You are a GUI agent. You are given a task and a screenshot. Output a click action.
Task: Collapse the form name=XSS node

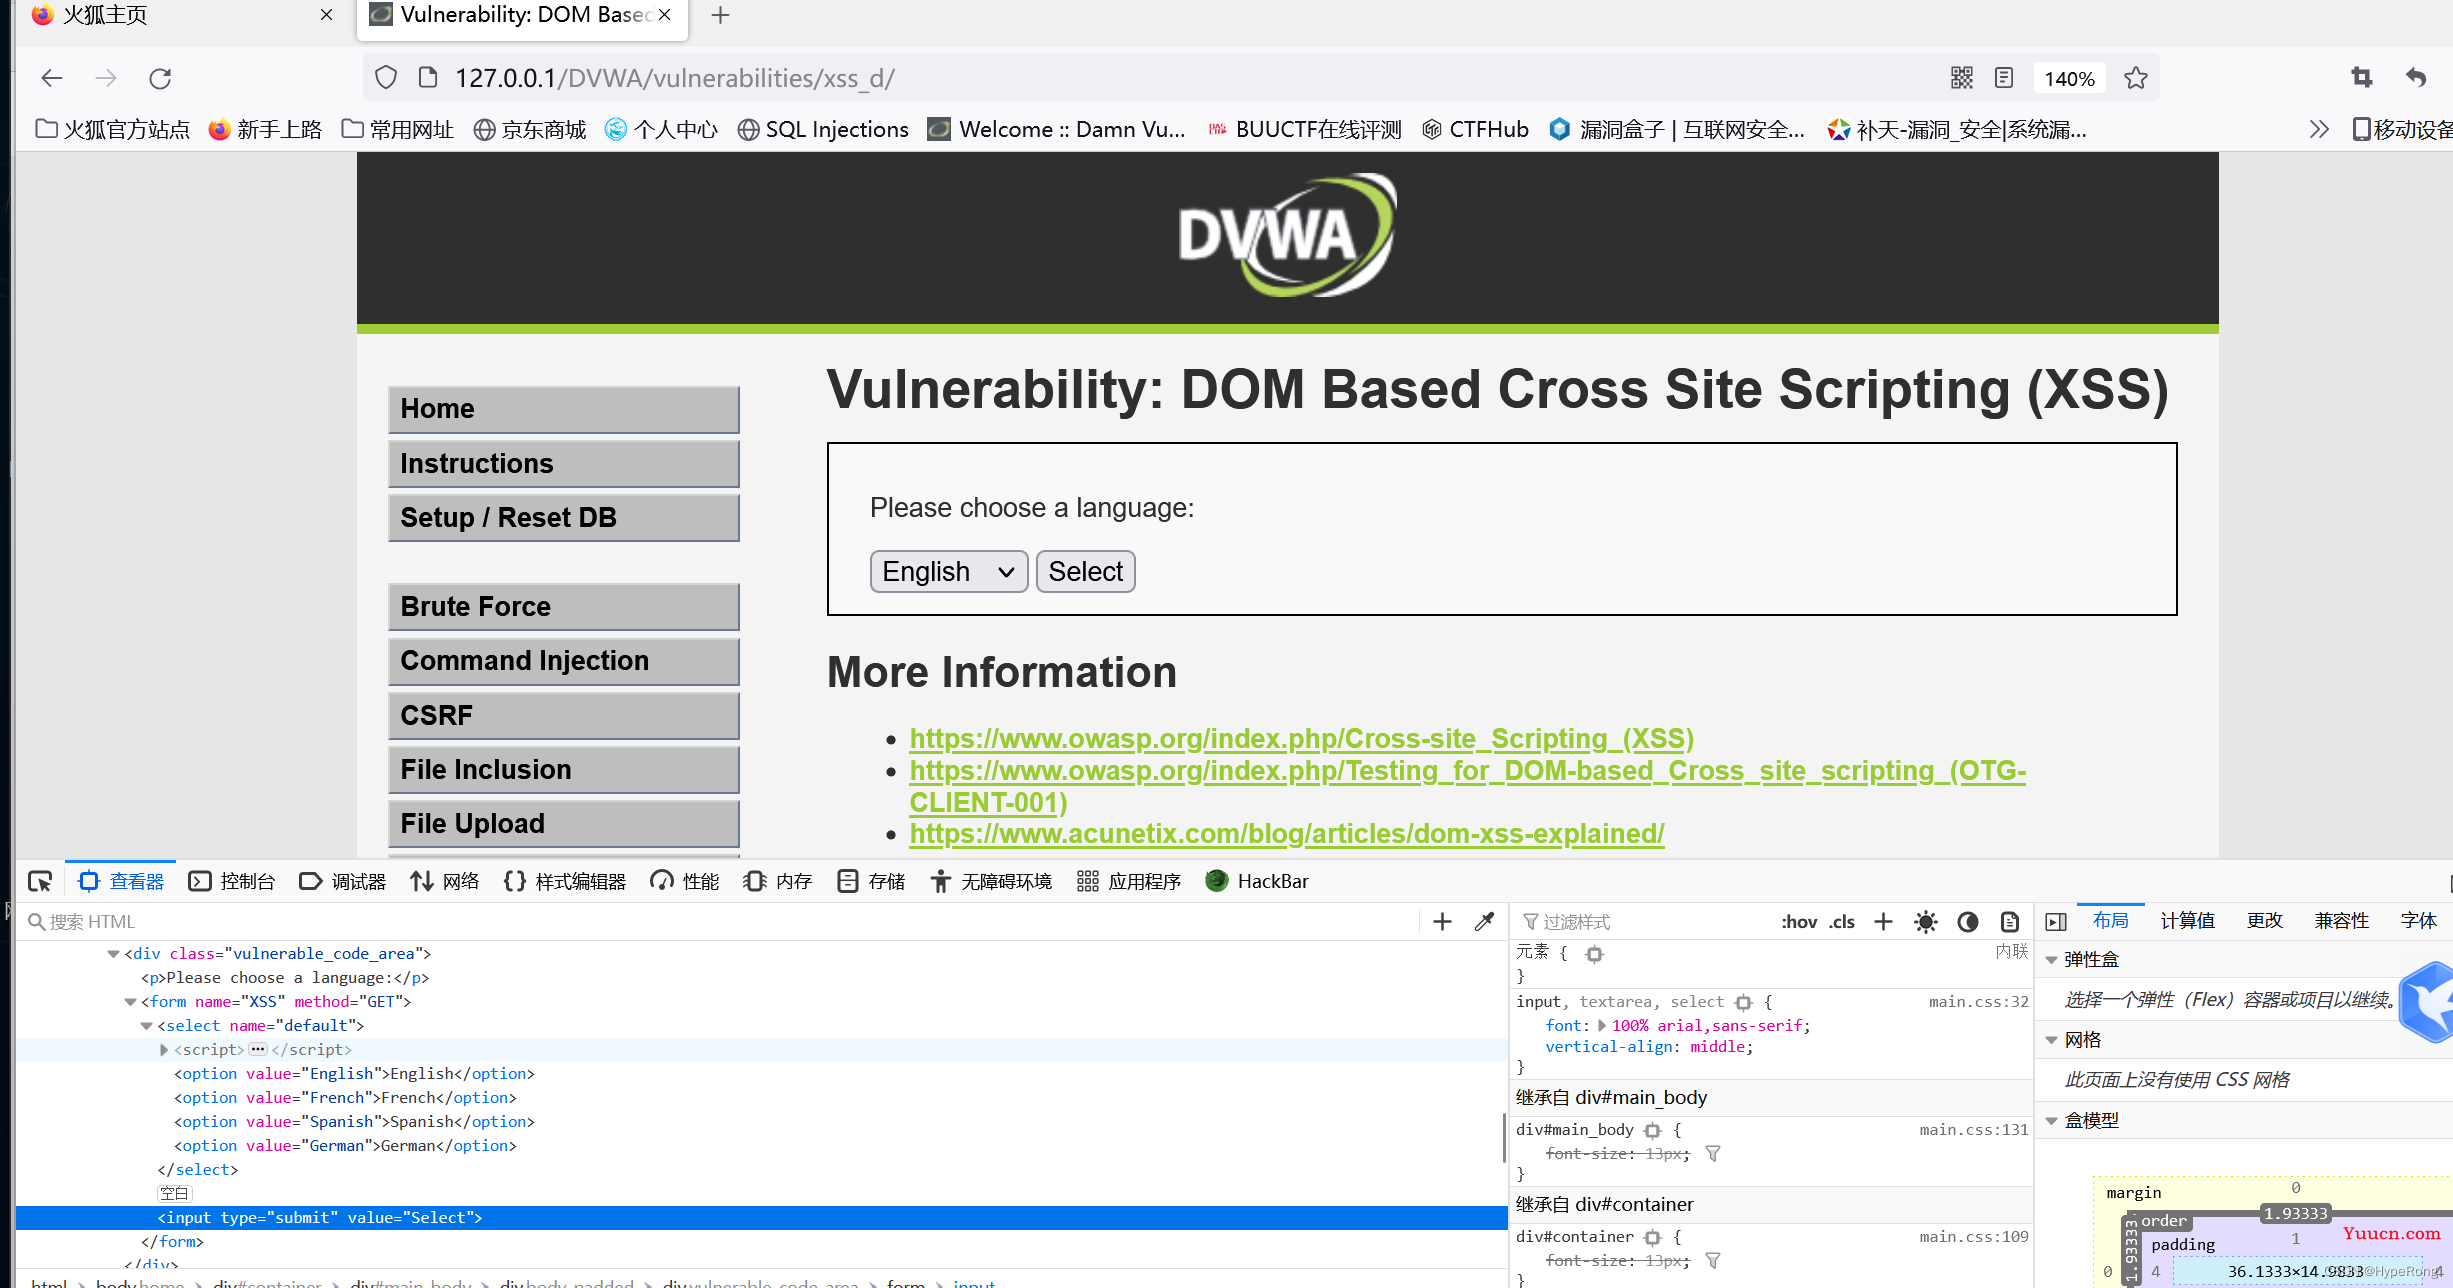pos(130,1002)
